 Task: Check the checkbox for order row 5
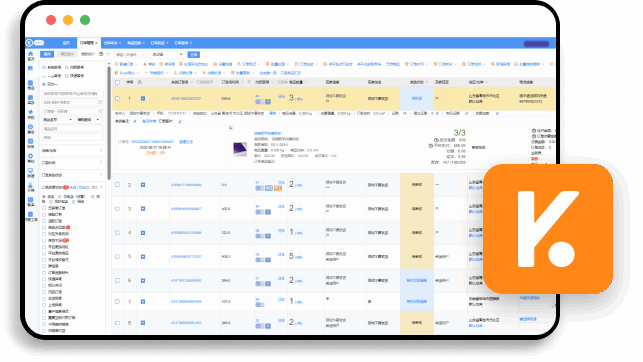(118, 257)
